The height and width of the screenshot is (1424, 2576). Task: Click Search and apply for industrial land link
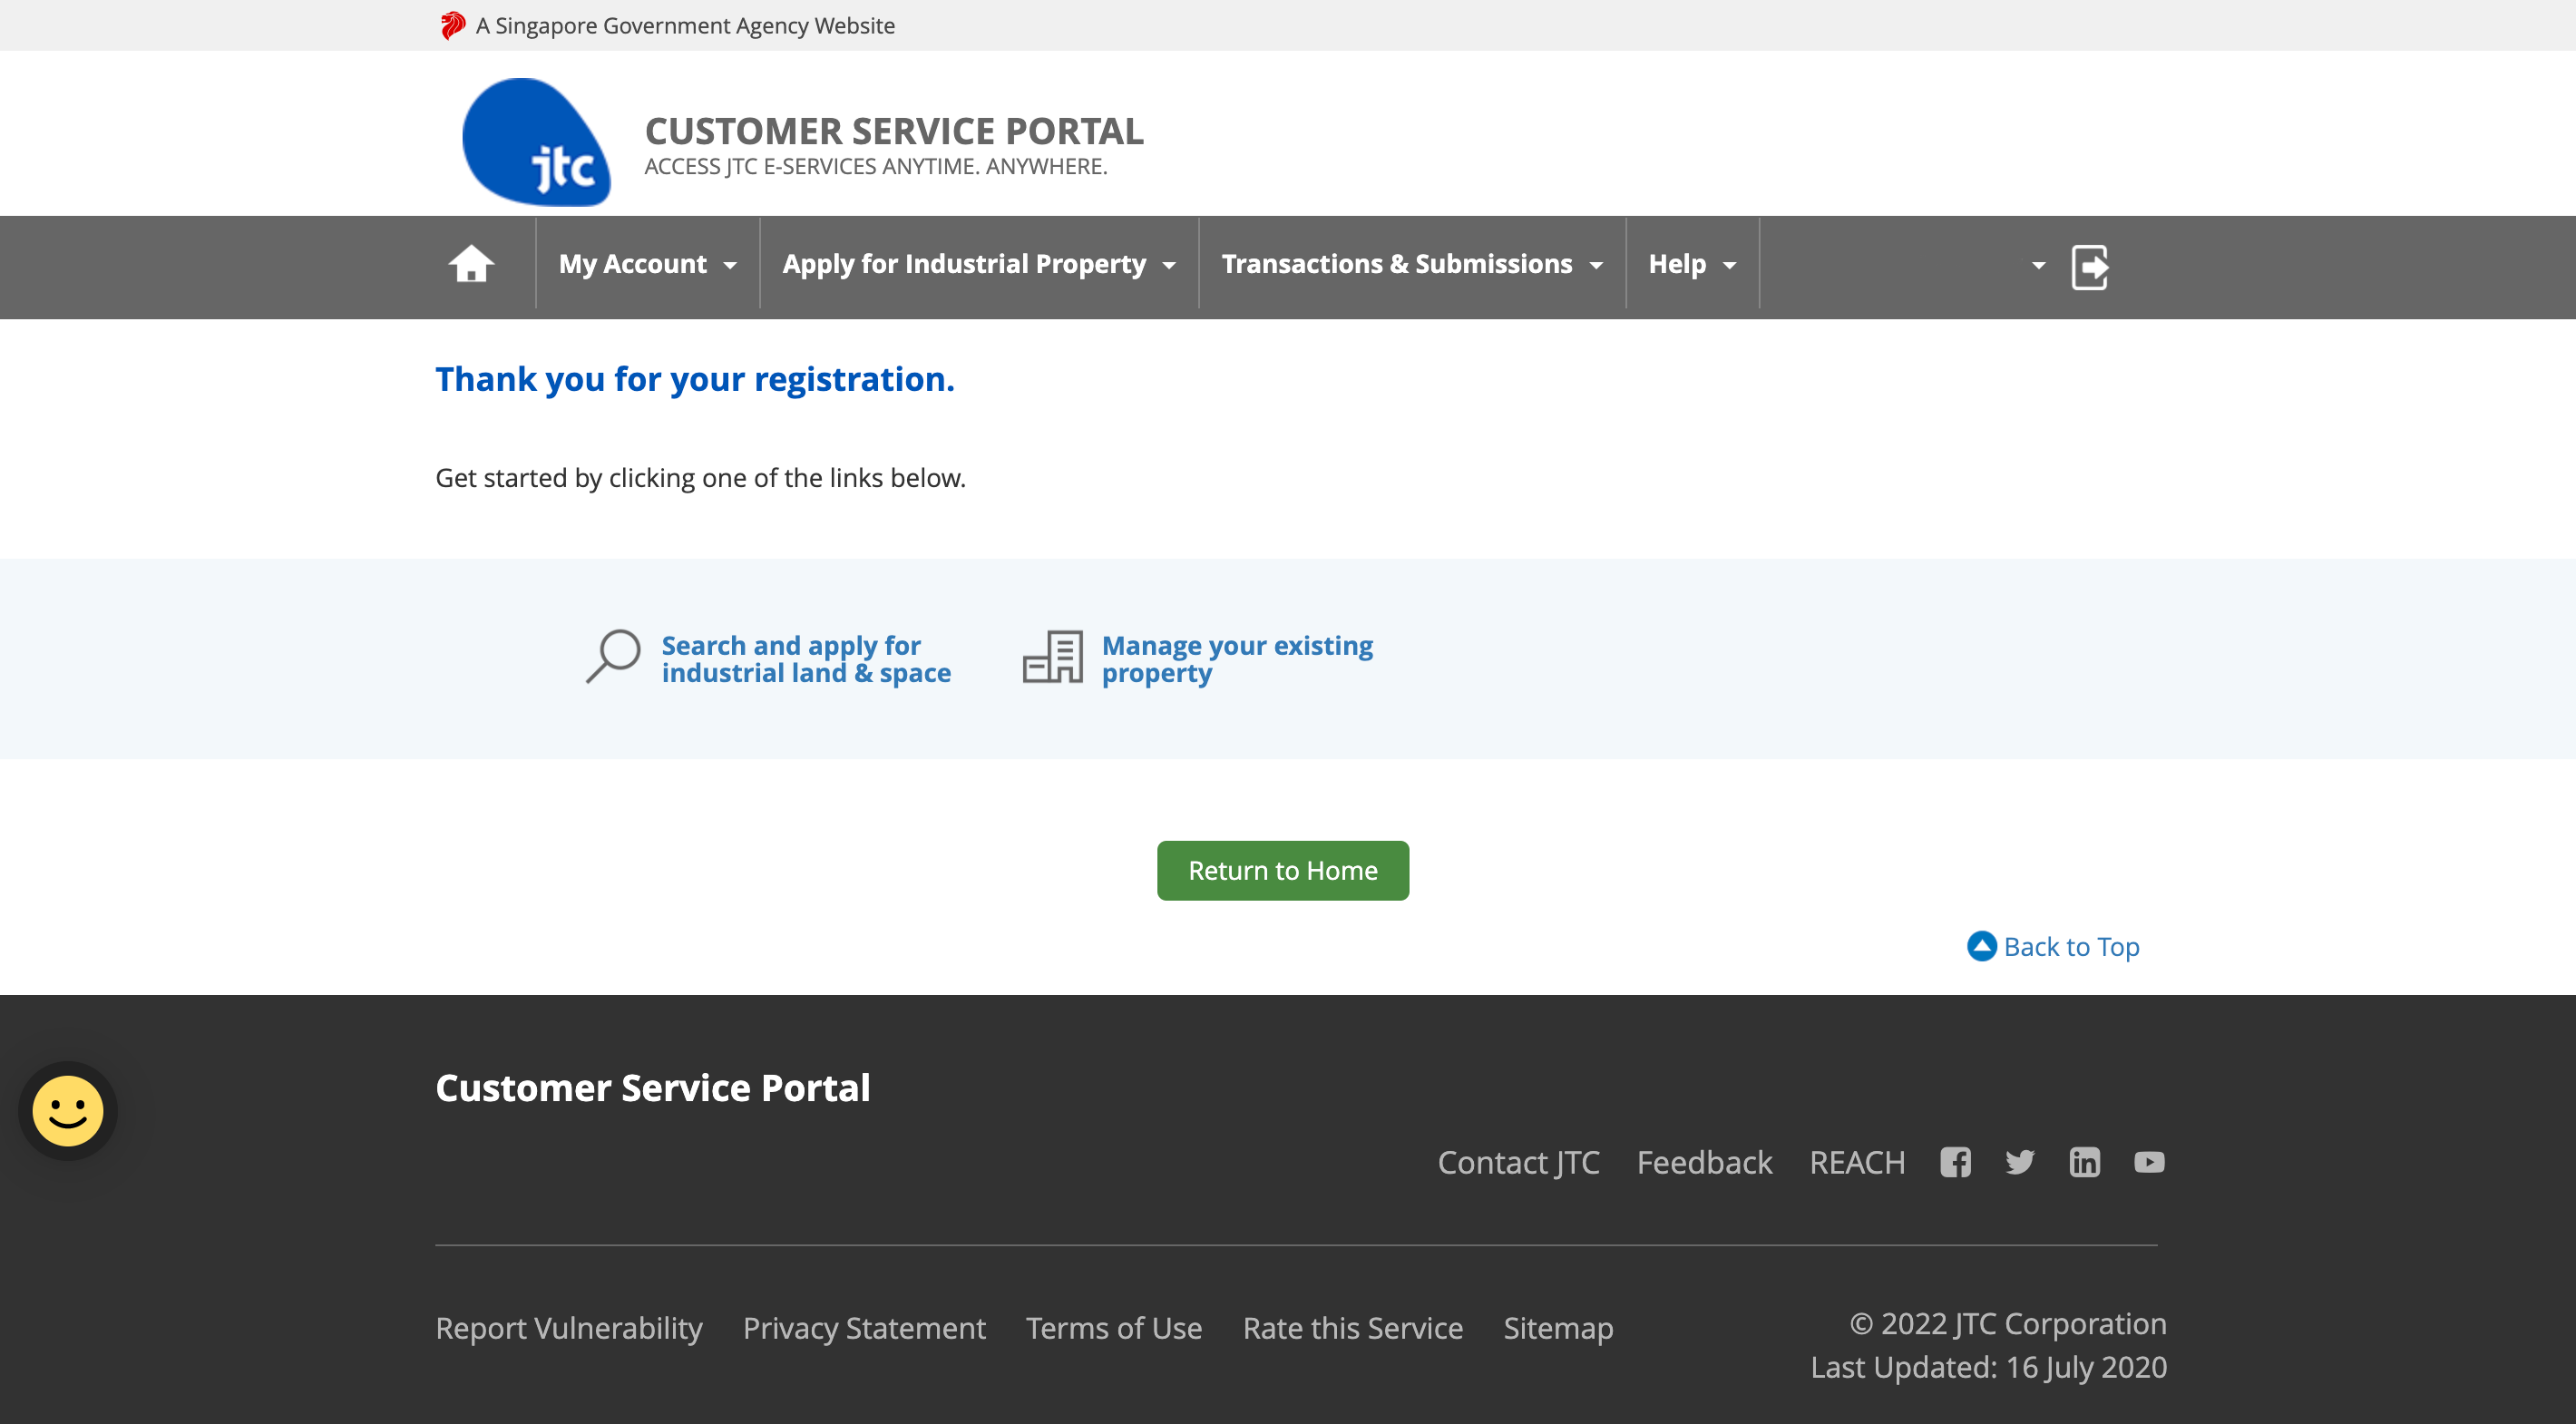pos(806,659)
